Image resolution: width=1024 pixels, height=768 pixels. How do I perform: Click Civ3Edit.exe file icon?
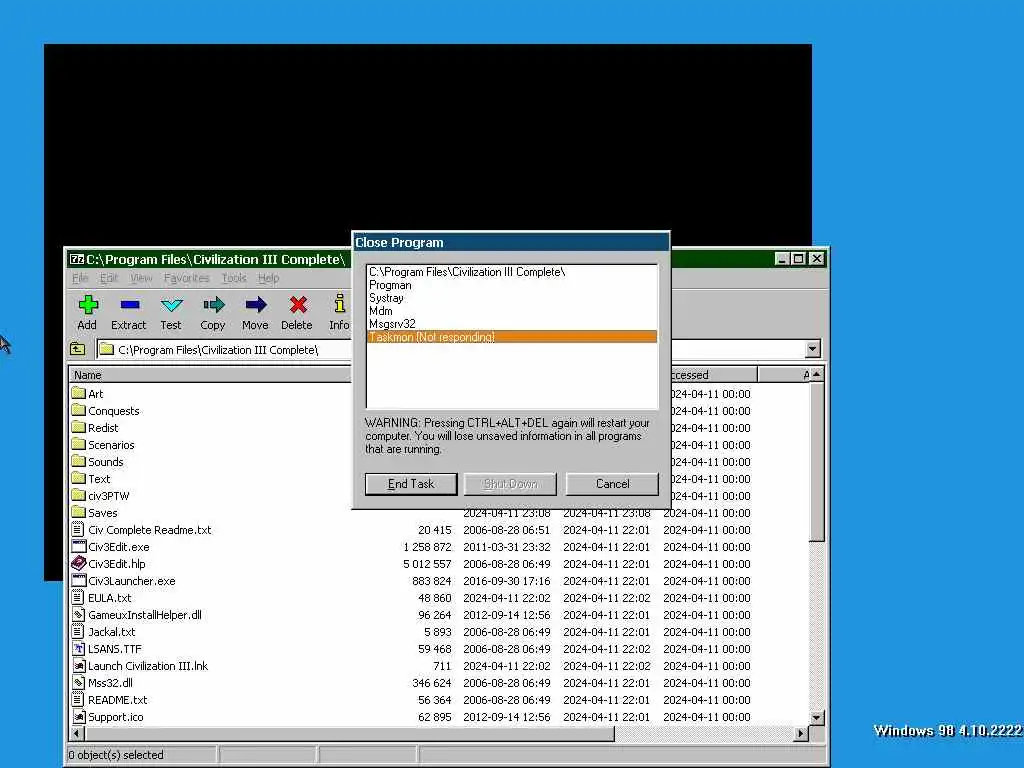tap(78, 546)
